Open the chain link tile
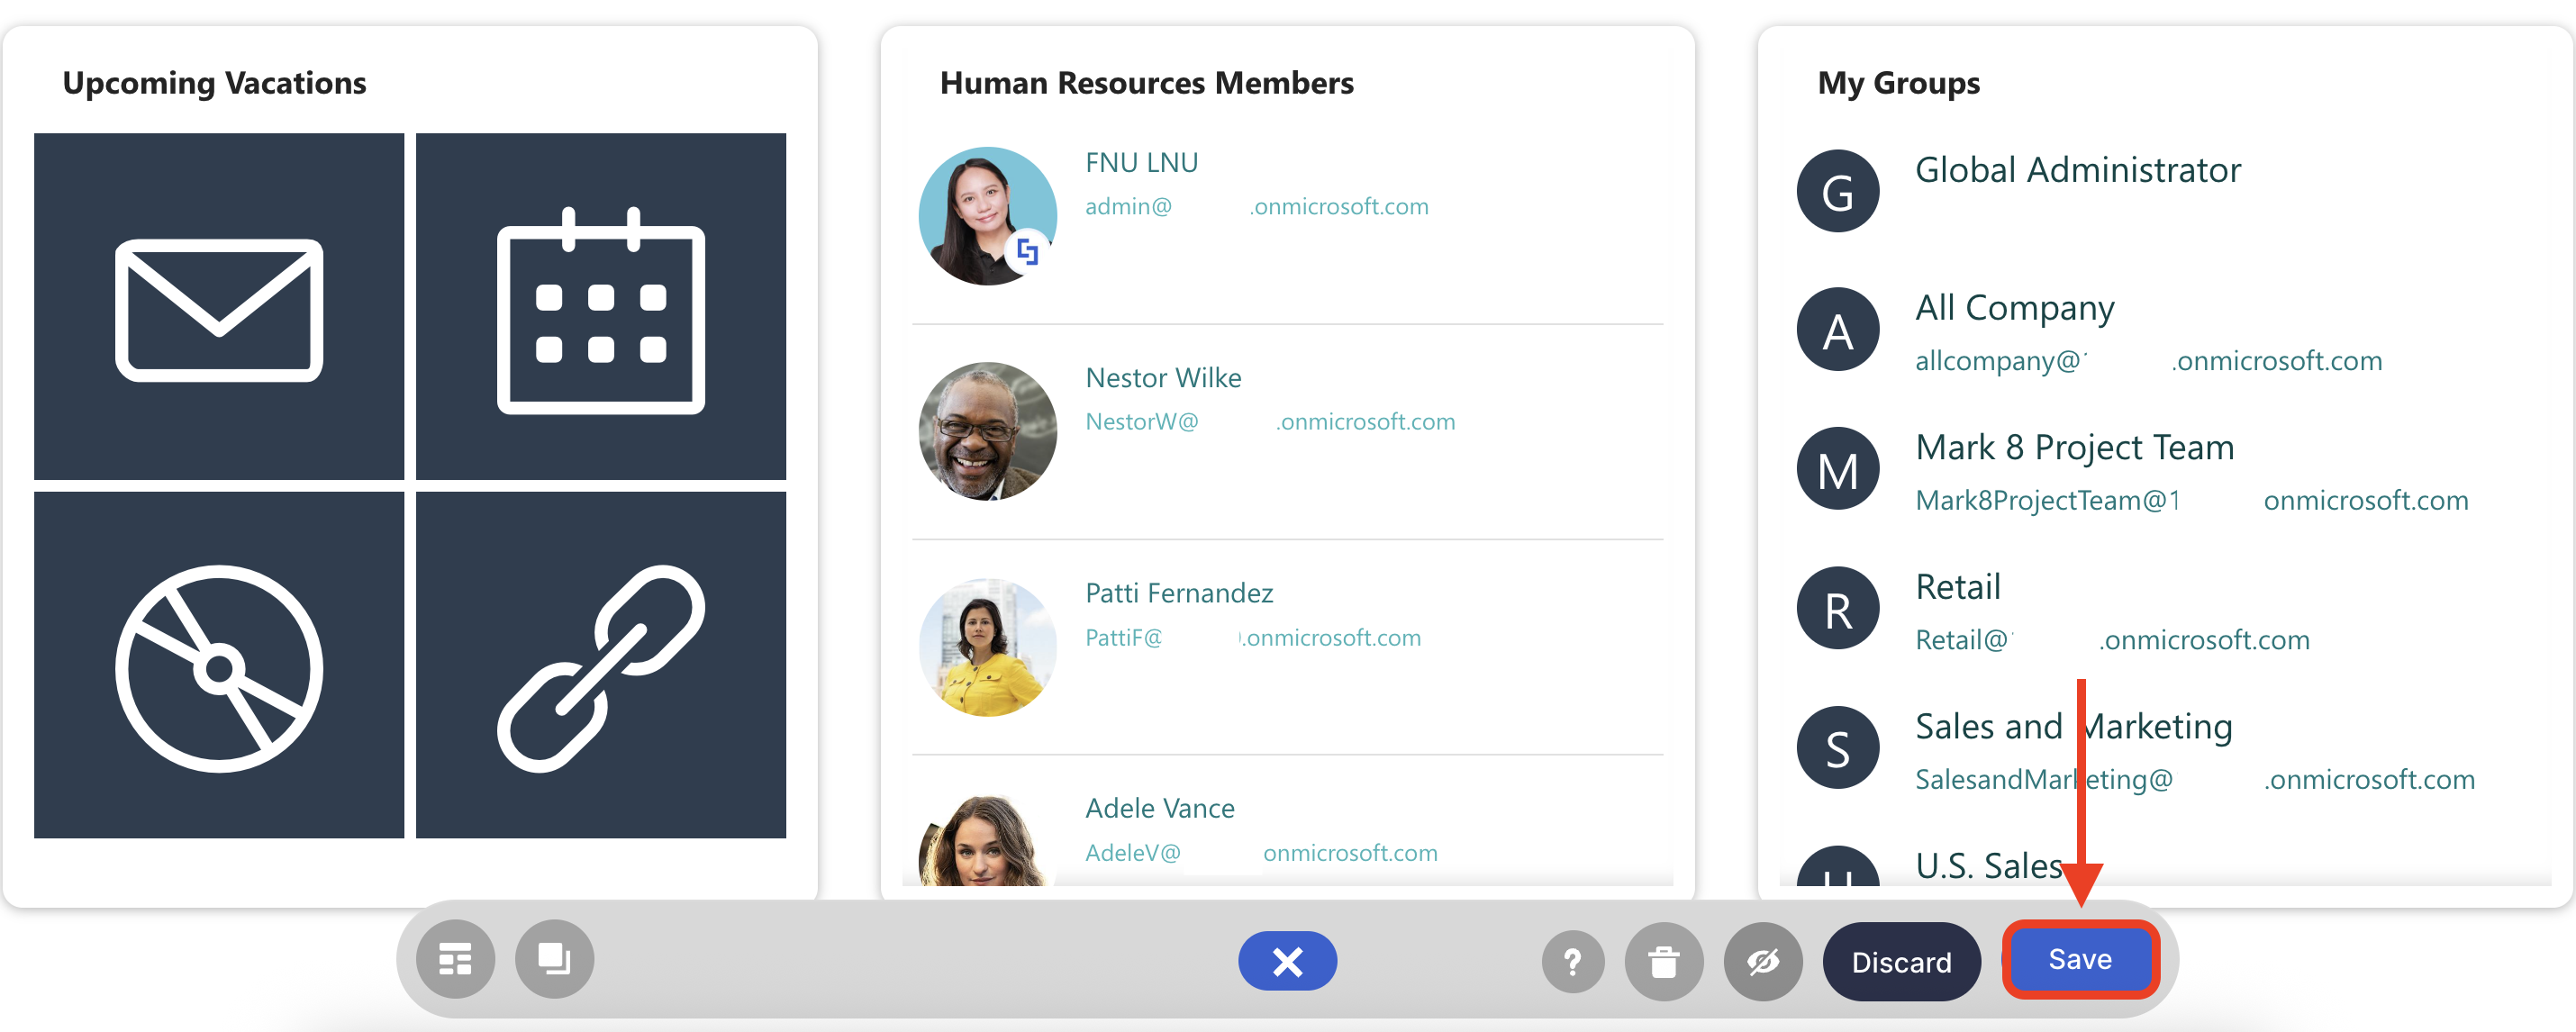Screen dimensions: 2576x1032 pos(600,666)
